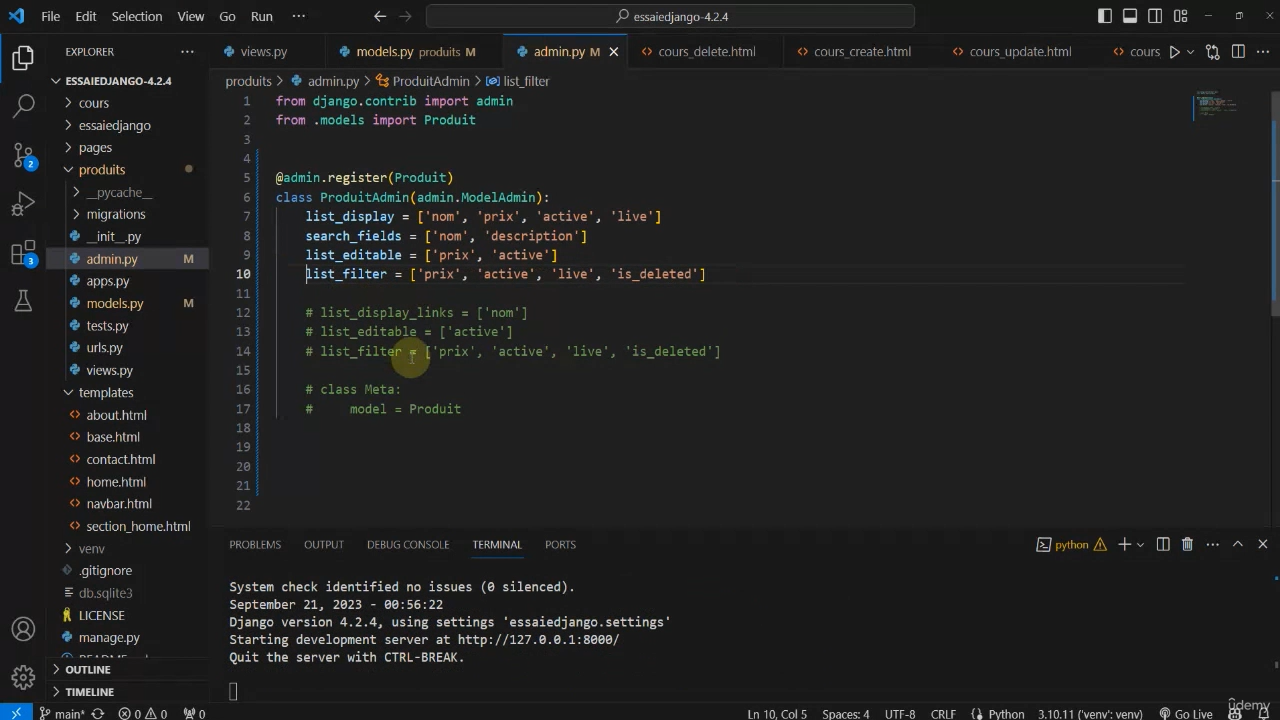The image size is (1280, 720).
Task: Click the code minimap preview
Action: (1216, 104)
